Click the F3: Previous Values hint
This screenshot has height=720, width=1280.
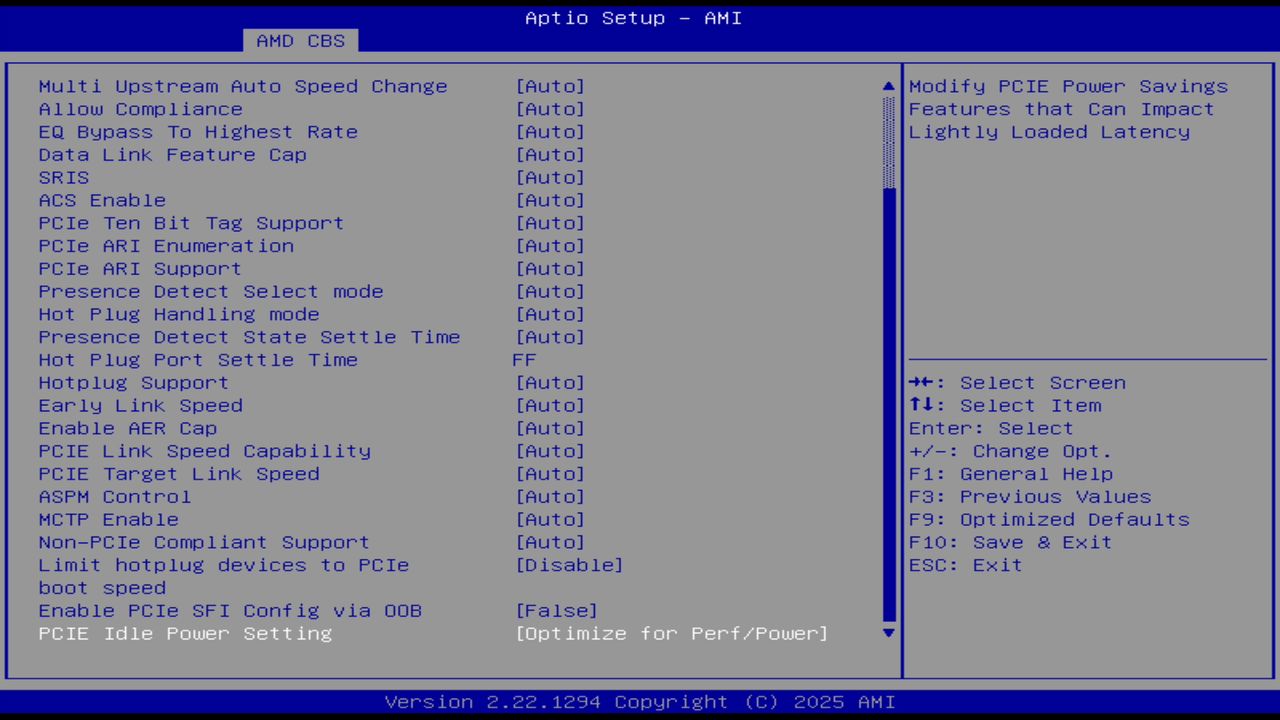pyautogui.click(x=1030, y=497)
